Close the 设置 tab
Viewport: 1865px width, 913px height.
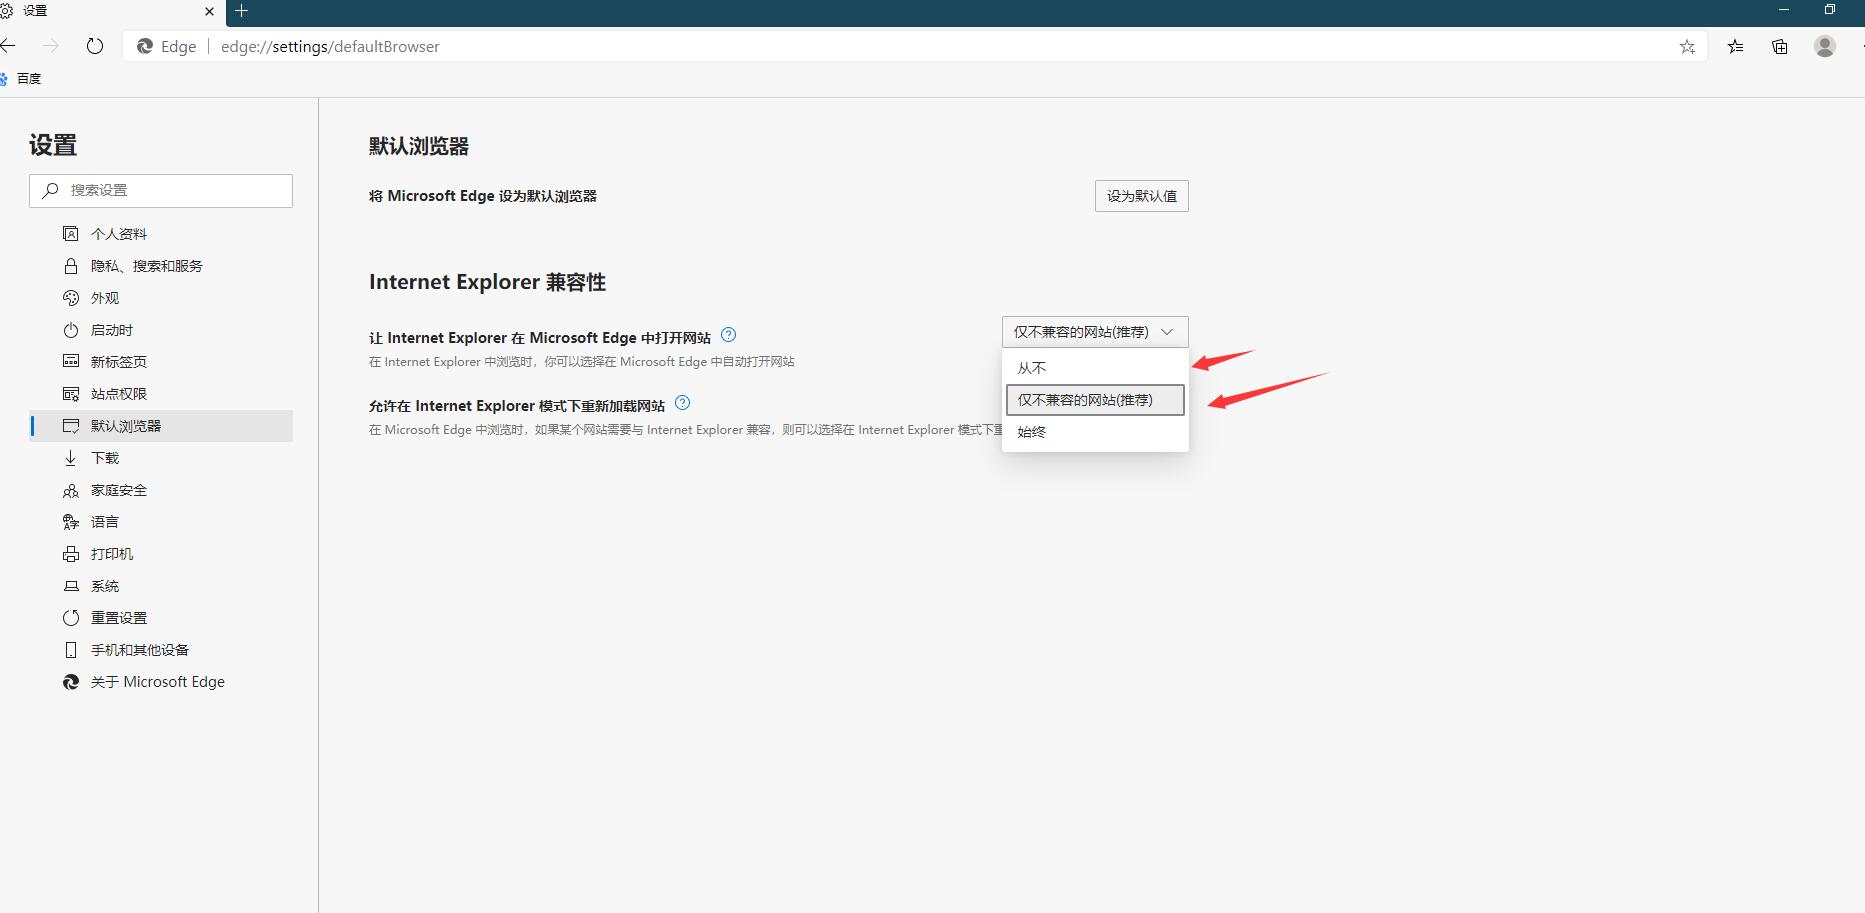[209, 11]
